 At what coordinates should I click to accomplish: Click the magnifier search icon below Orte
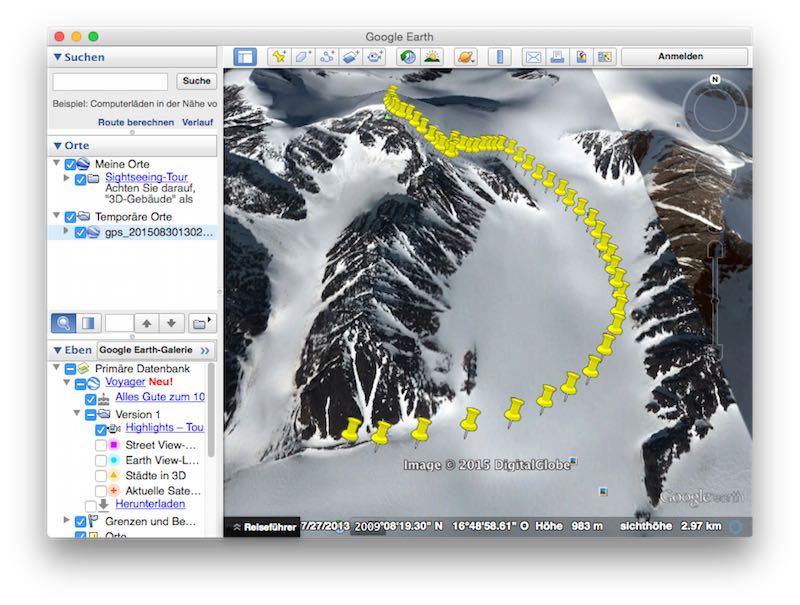pyautogui.click(x=64, y=323)
